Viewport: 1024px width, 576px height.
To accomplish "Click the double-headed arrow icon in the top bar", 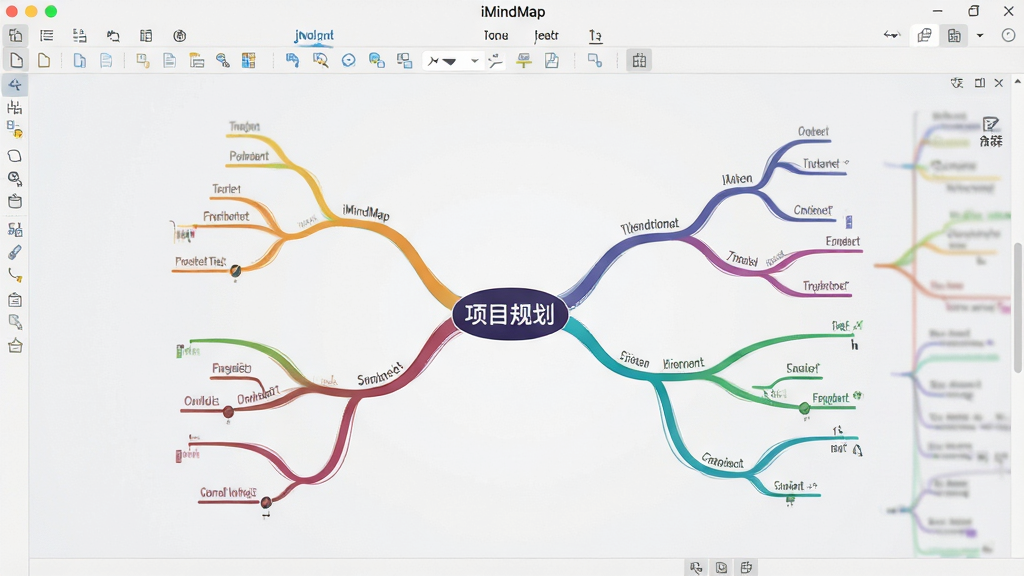I will [892, 35].
